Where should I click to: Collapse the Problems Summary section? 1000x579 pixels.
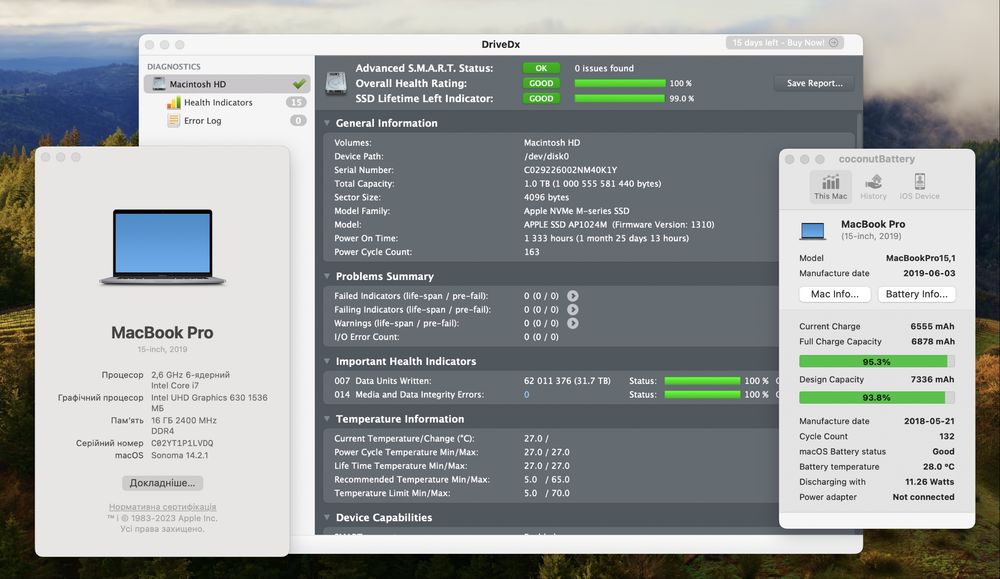click(327, 276)
